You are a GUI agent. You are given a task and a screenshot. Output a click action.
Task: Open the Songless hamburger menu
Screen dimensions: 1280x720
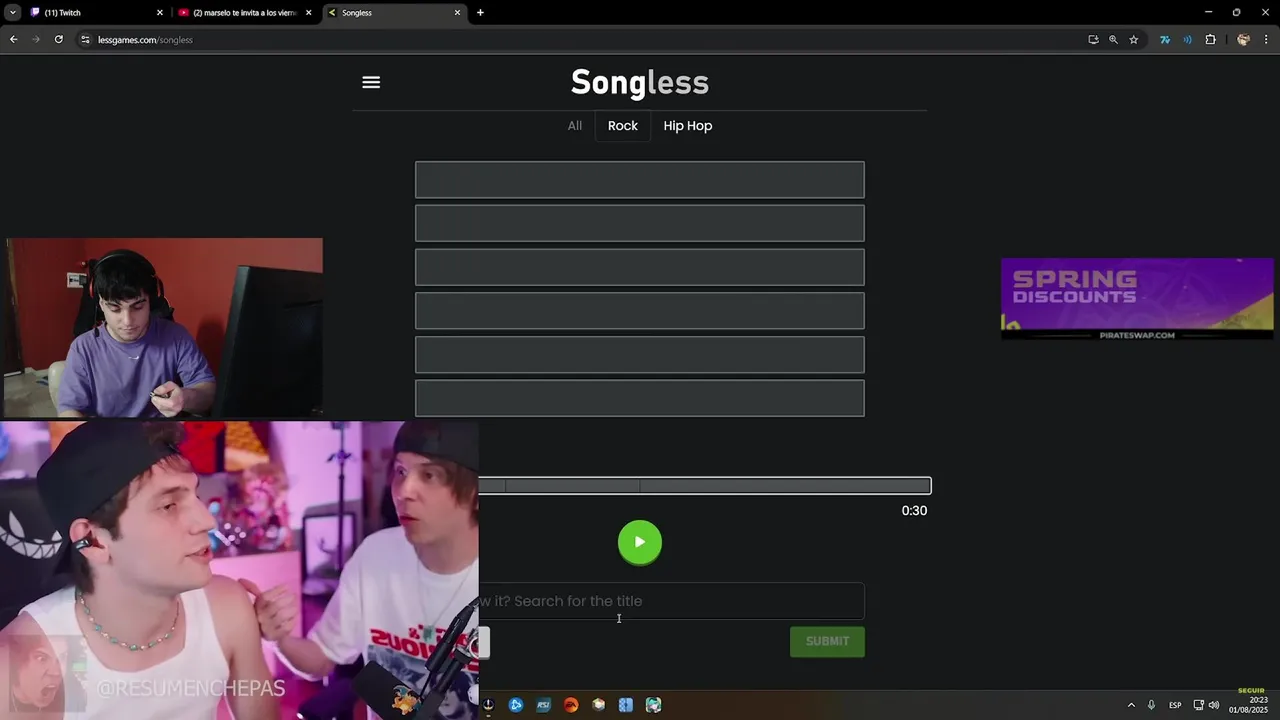[371, 82]
